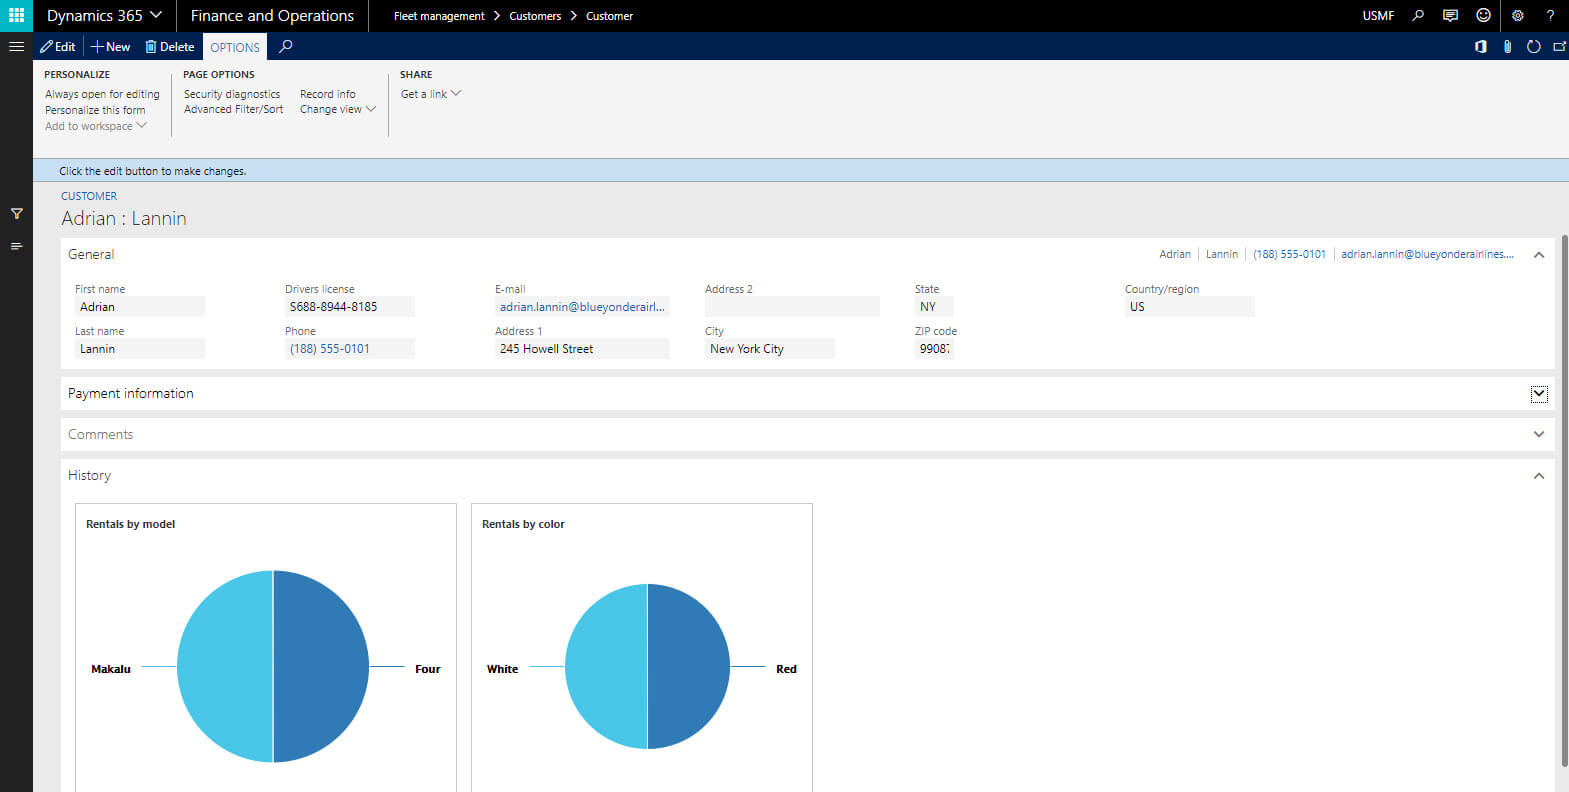Click Makalu slice in Rentals by model
The height and width of the screenshot is (792, 1569).
[225, 667]
